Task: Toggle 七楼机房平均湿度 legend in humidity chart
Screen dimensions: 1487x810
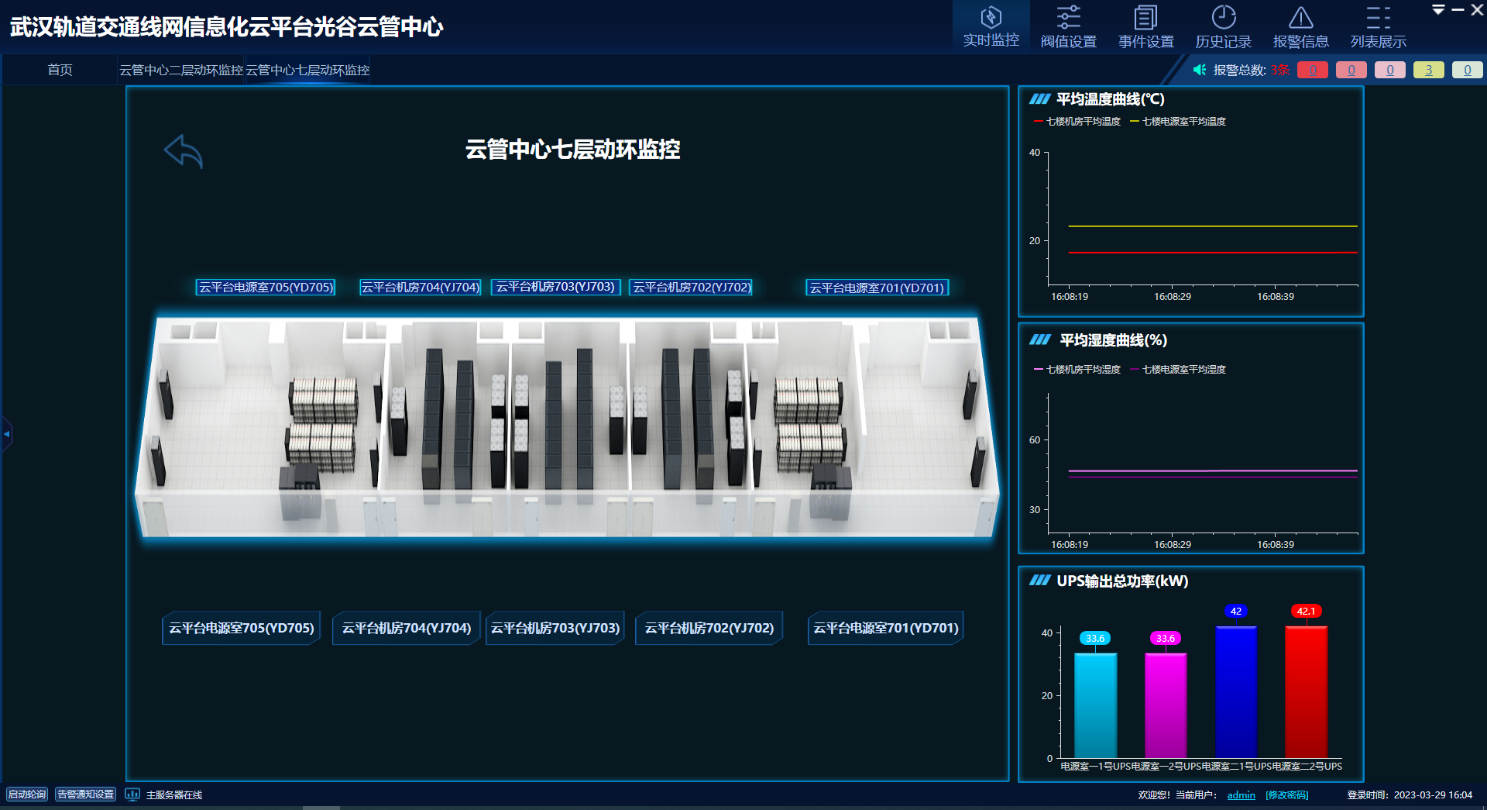Action: coord(1077,369)
